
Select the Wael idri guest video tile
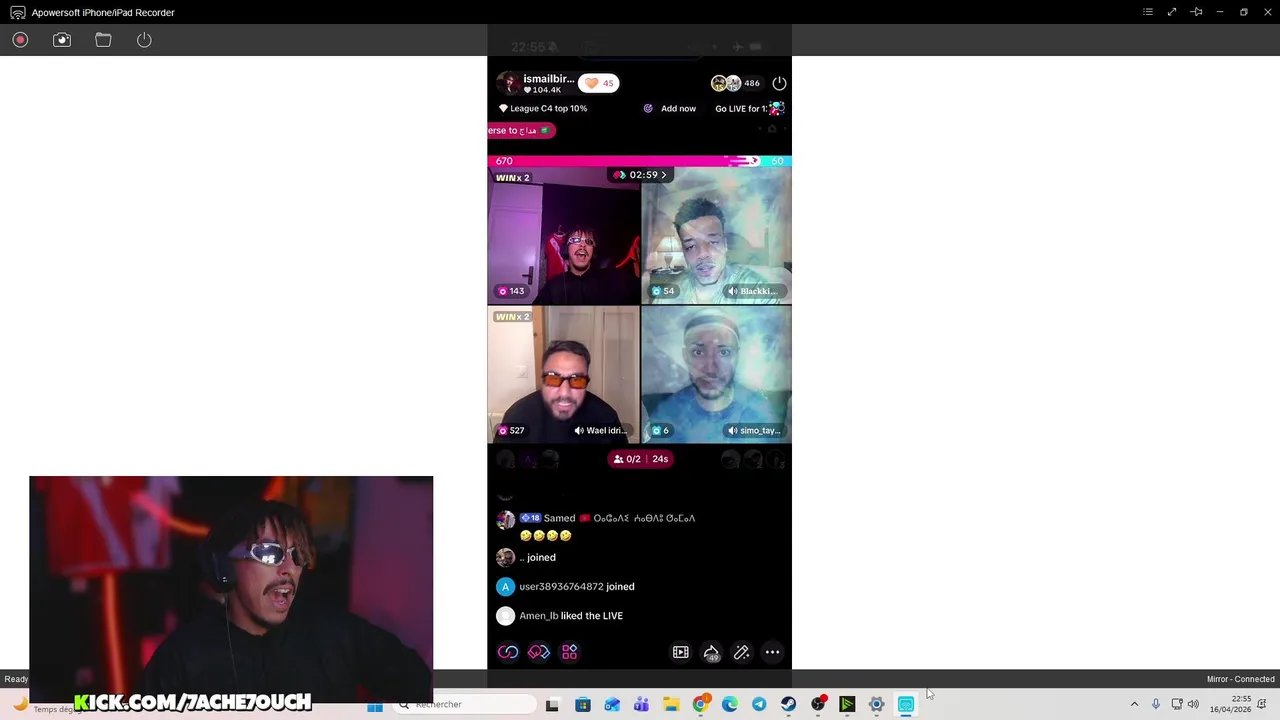coord(563,374)
